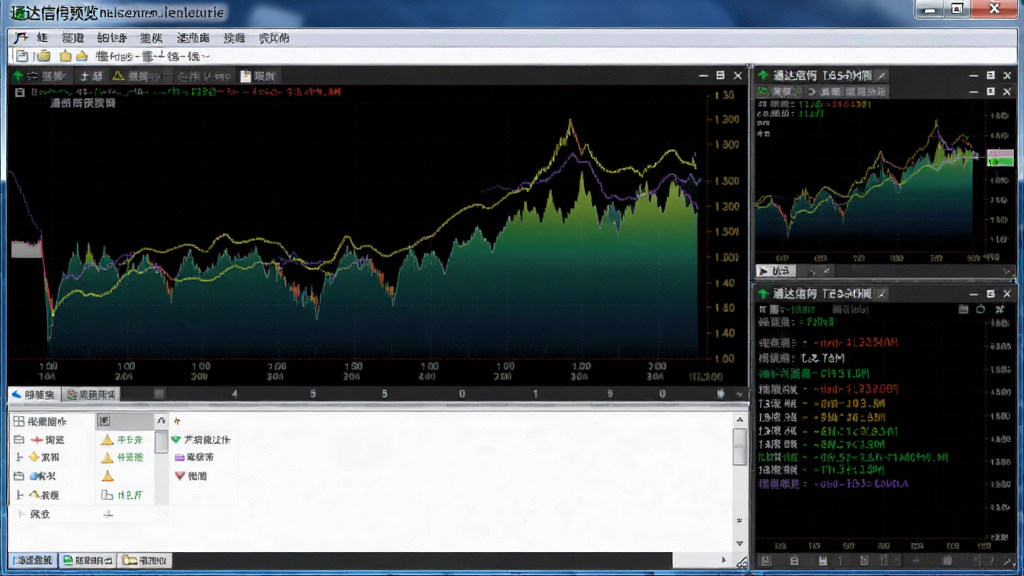Viewport: 1024px width, 576px height.
Task: Click the right arrow on the bottom horizontal scrollbar
Action: [x=723, y=560]
